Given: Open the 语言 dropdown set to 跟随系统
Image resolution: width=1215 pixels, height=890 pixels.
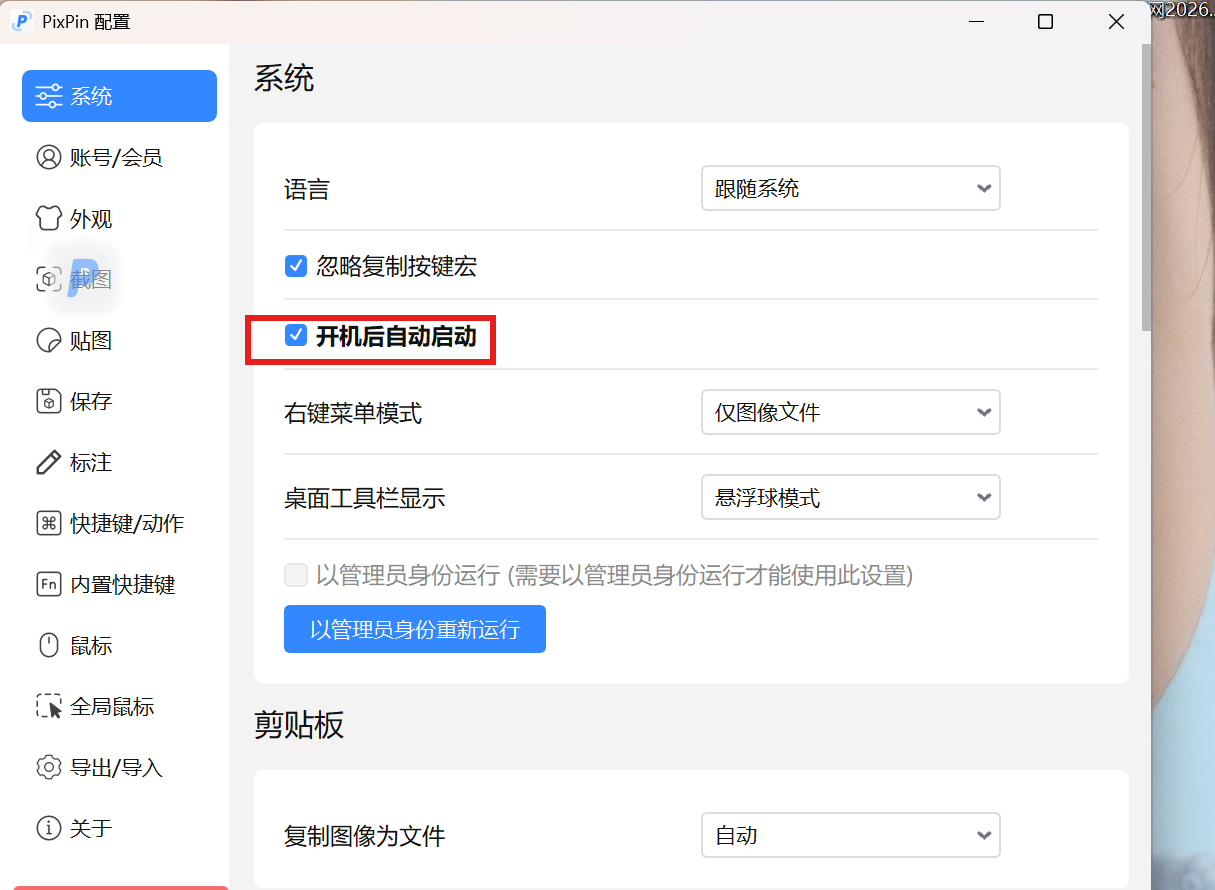Looking at the screenshot, I should point(850,188).
